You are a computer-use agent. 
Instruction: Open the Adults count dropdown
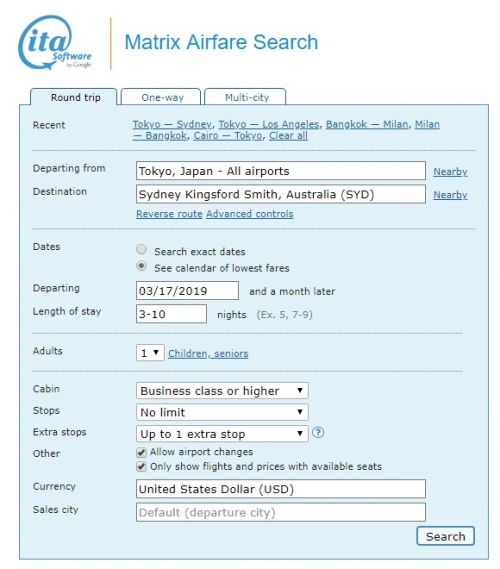pos(150,352)
